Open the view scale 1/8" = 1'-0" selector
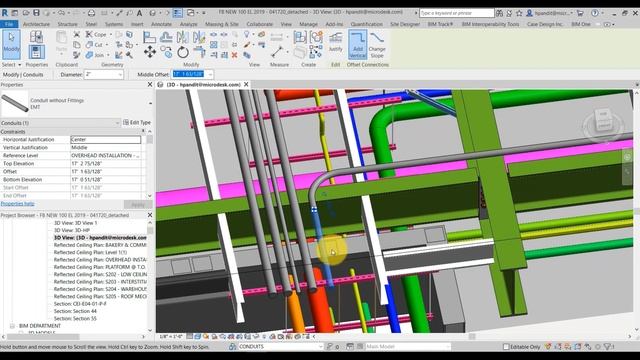640x360 pixels. [170, 337]
